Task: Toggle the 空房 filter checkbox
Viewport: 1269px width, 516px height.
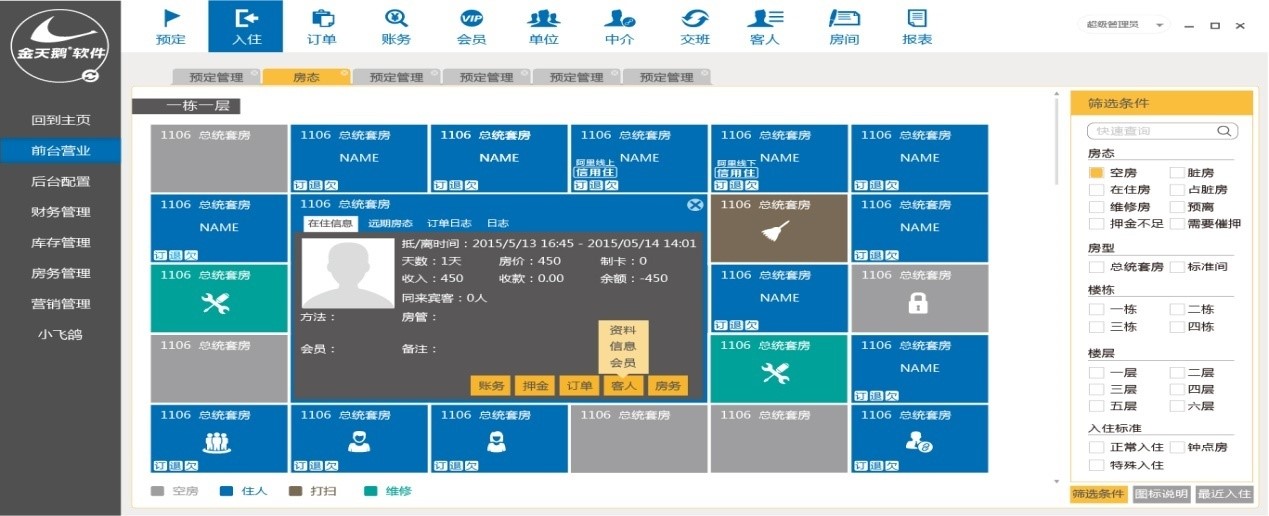Action: click(1097, 173)
